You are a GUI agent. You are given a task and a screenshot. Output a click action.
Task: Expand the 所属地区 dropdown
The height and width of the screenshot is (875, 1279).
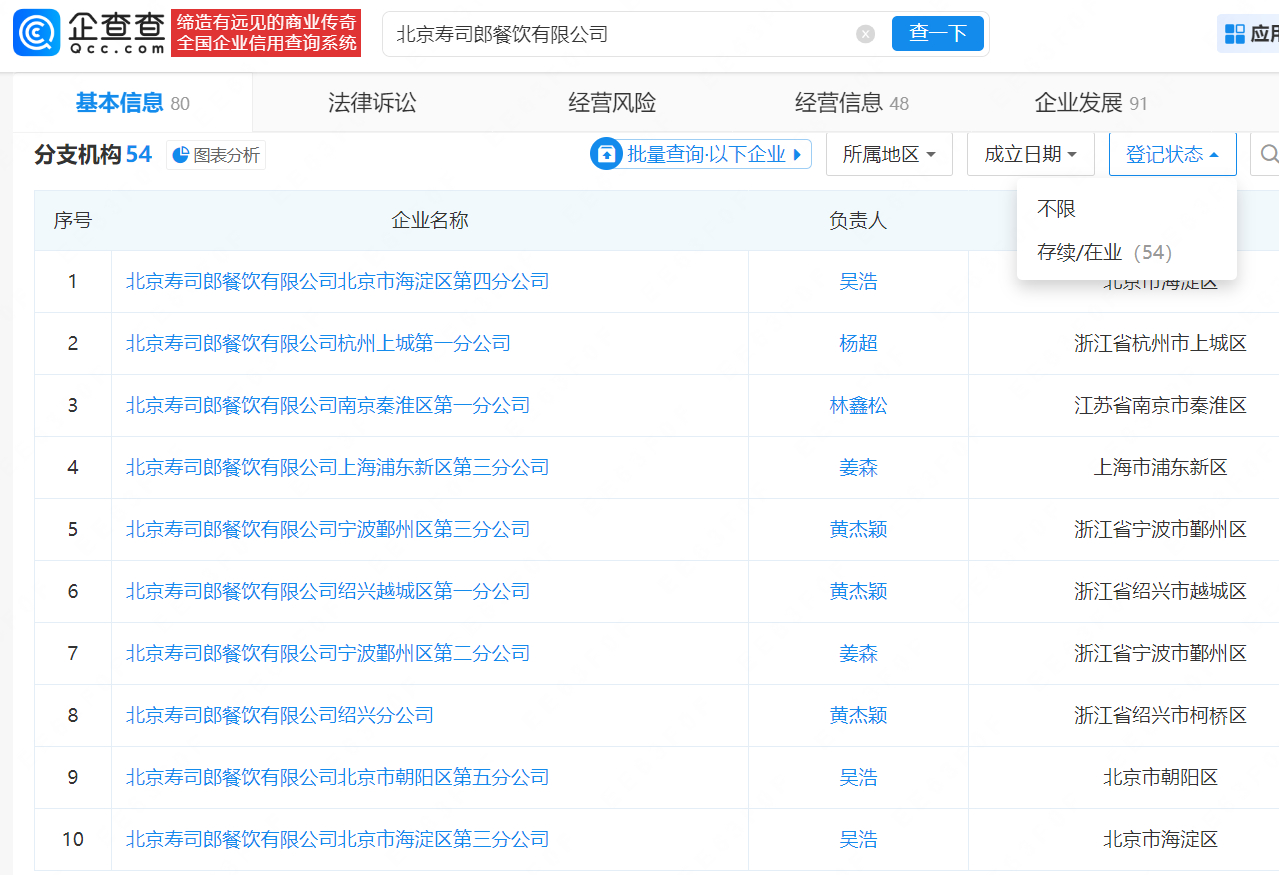pyautogui.click(x=889, y=154)
